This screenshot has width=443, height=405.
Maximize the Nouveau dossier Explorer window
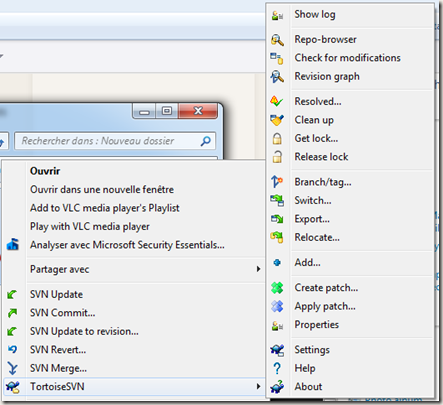pyautogui.click(x=167, y=111)
